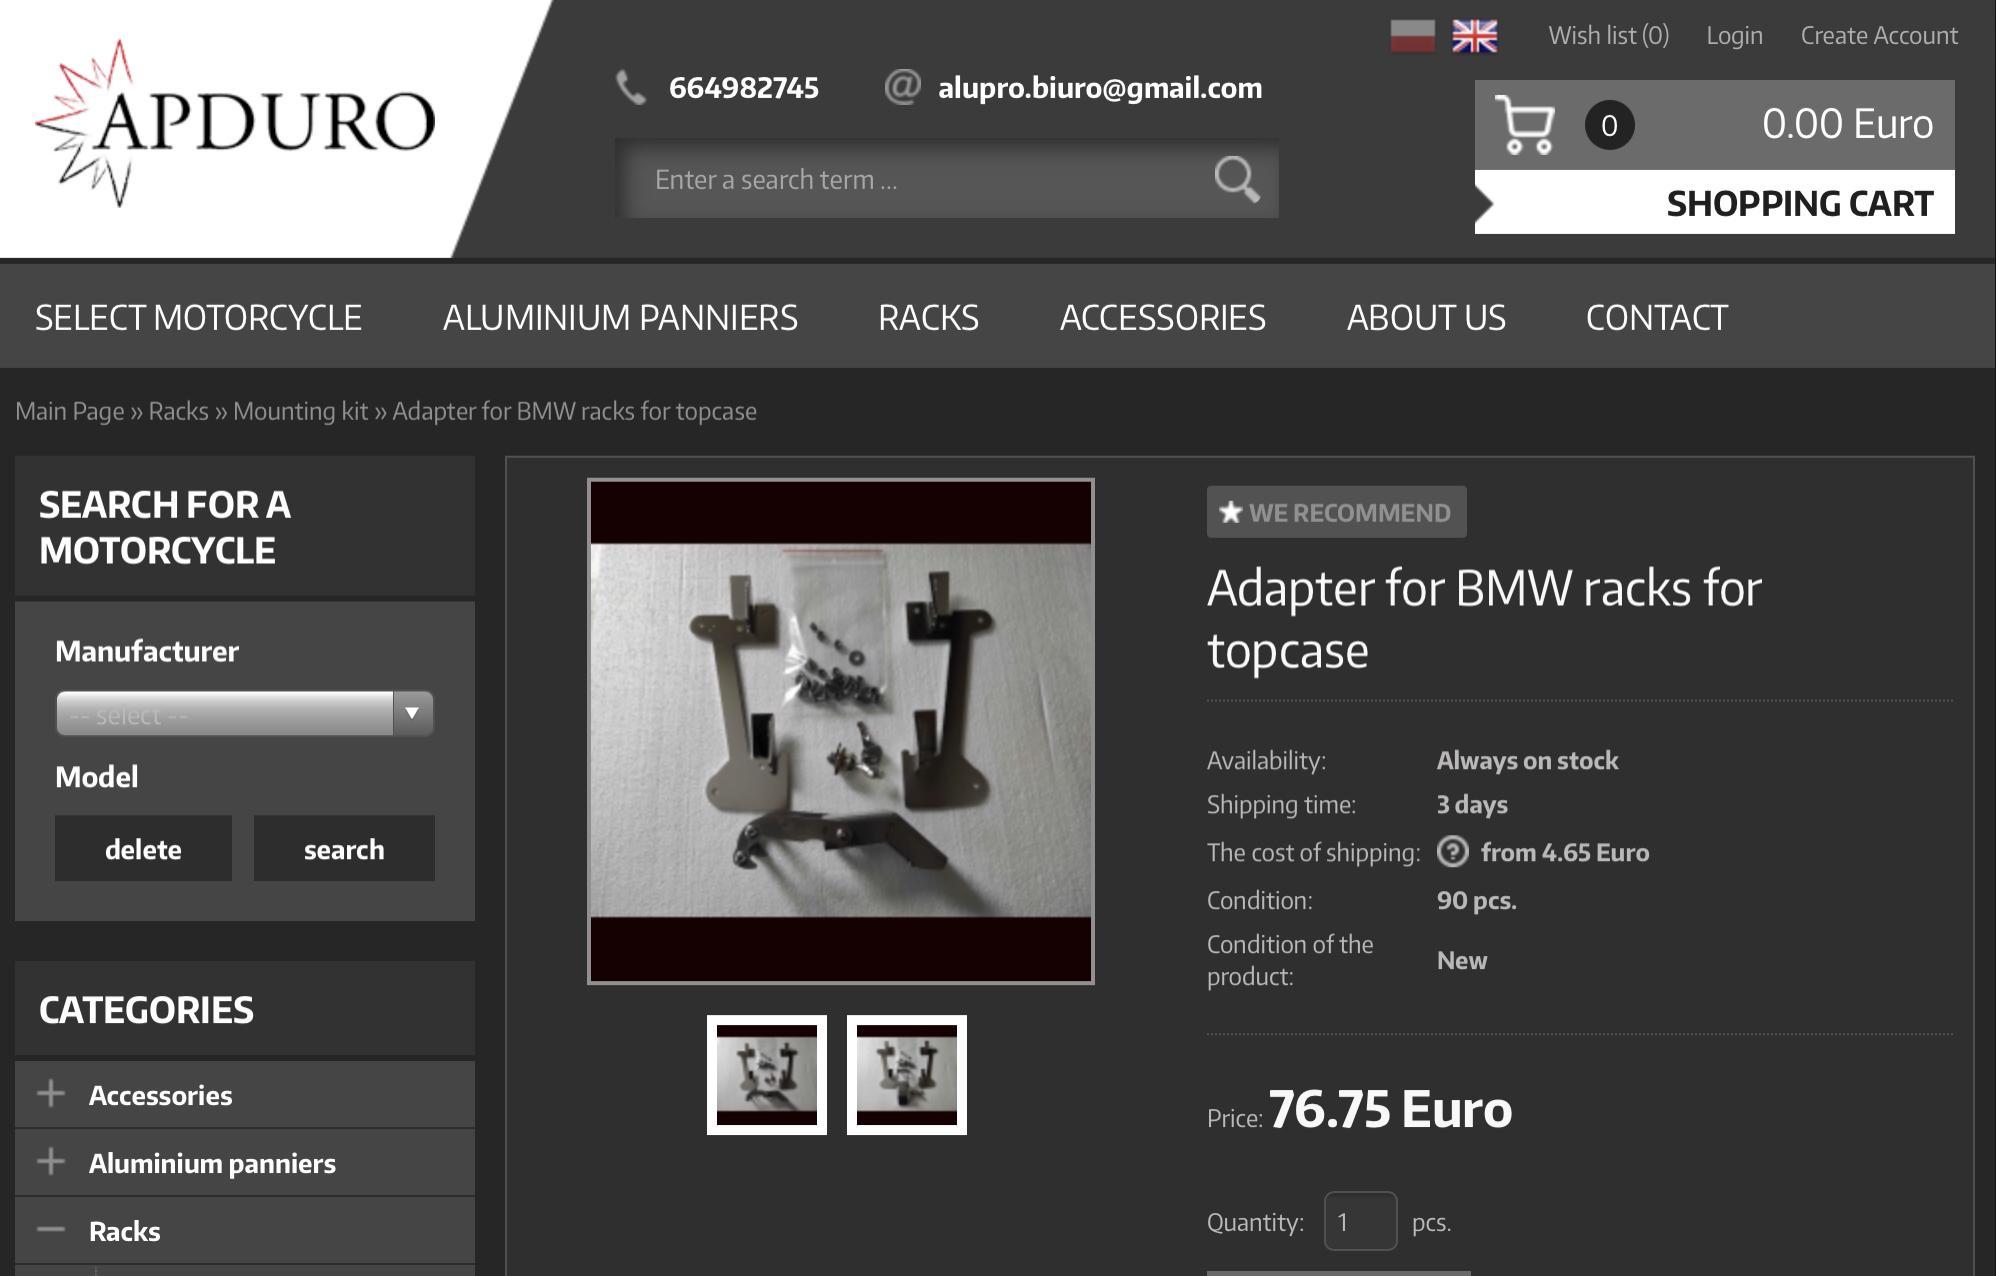Click the 0.00 Euro cart total
Image resolution: width=1996 pixels, height=1276 pixels.
[1847, 124]
